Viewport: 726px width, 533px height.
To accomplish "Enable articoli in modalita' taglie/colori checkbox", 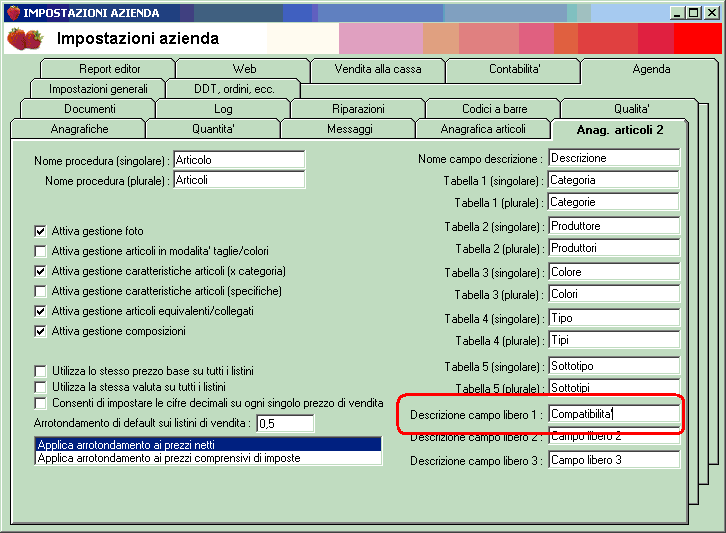I will click(x=40, y=251).
